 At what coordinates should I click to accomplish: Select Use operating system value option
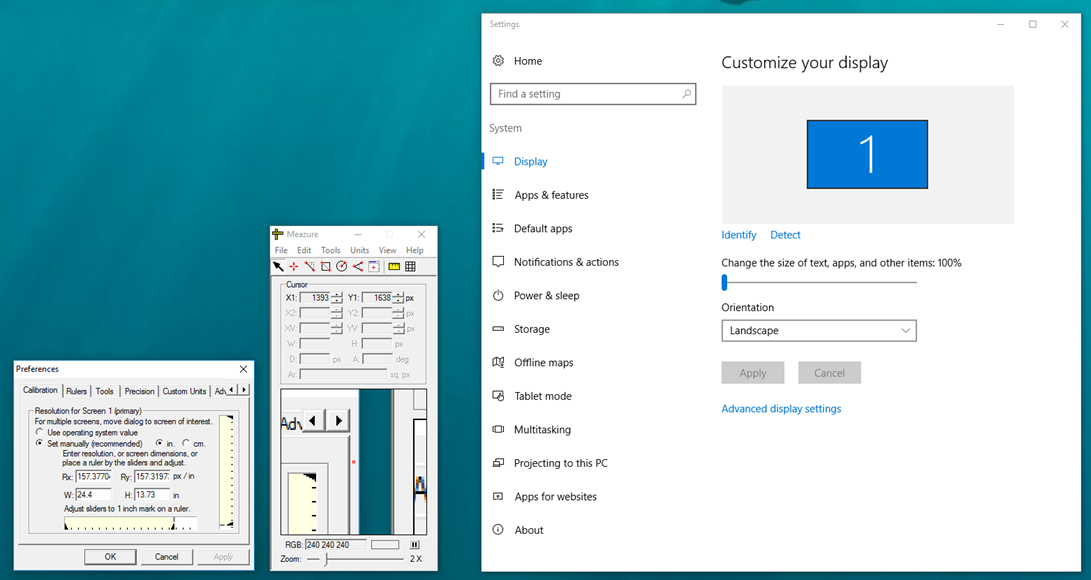click(x=39, y=432)
